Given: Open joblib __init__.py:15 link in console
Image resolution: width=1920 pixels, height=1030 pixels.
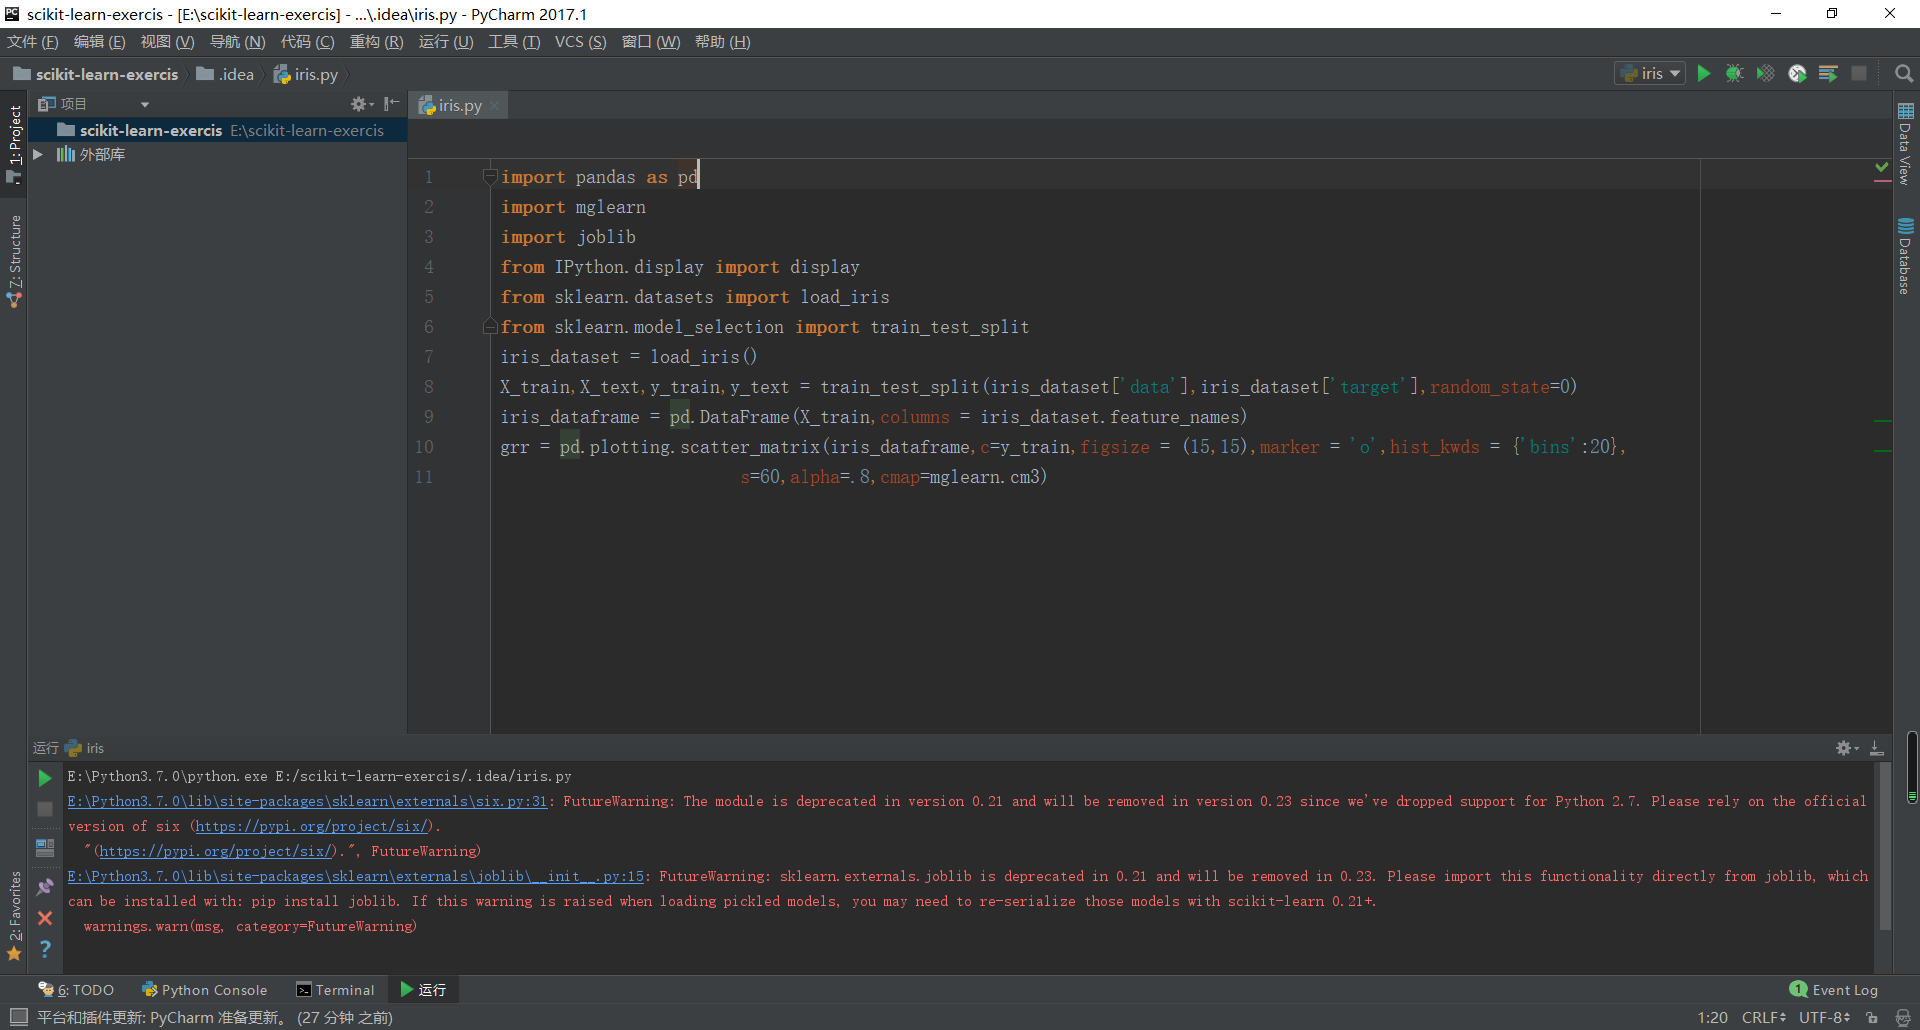Looking at the screenshot, I should [356, 876].
